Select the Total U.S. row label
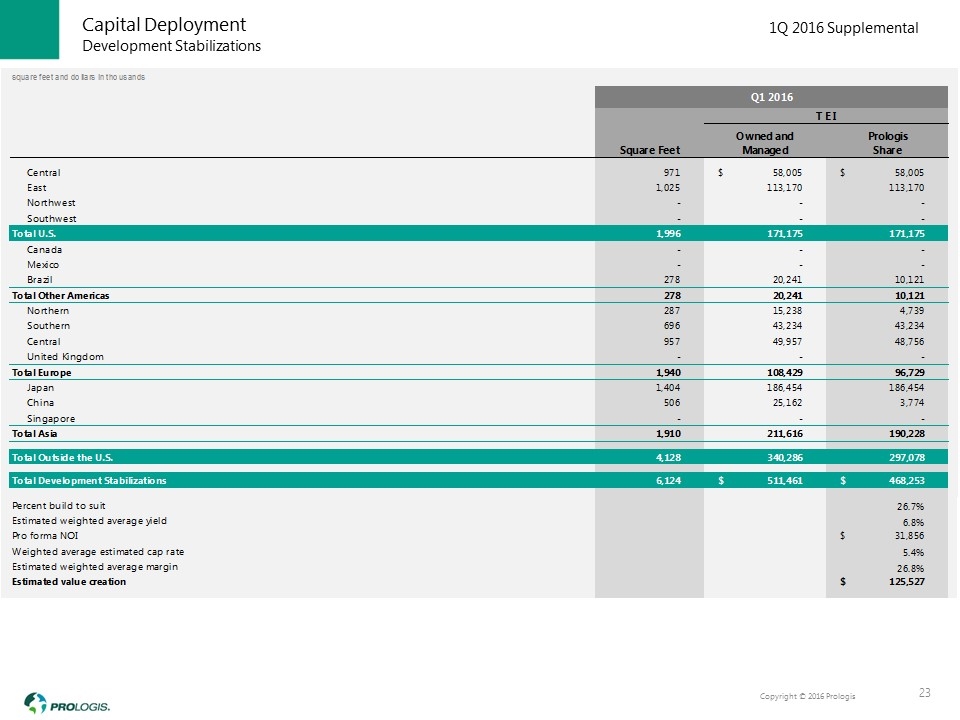The width and height of the screenshot is (960, 720). (x=34, y=233)
